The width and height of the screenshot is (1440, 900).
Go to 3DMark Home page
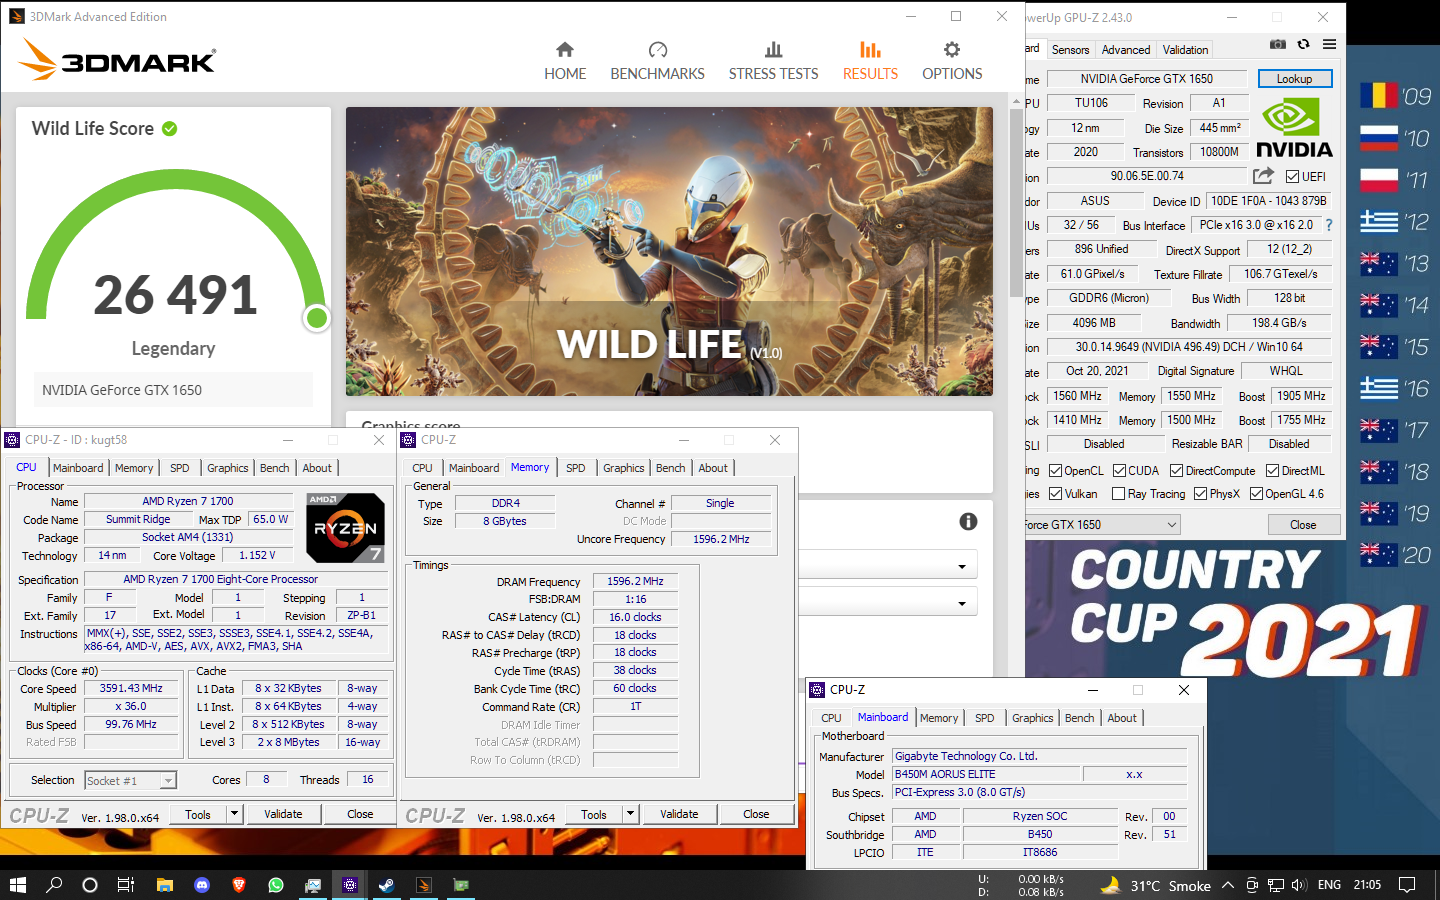pyautogui.click(x=565, y=62)
